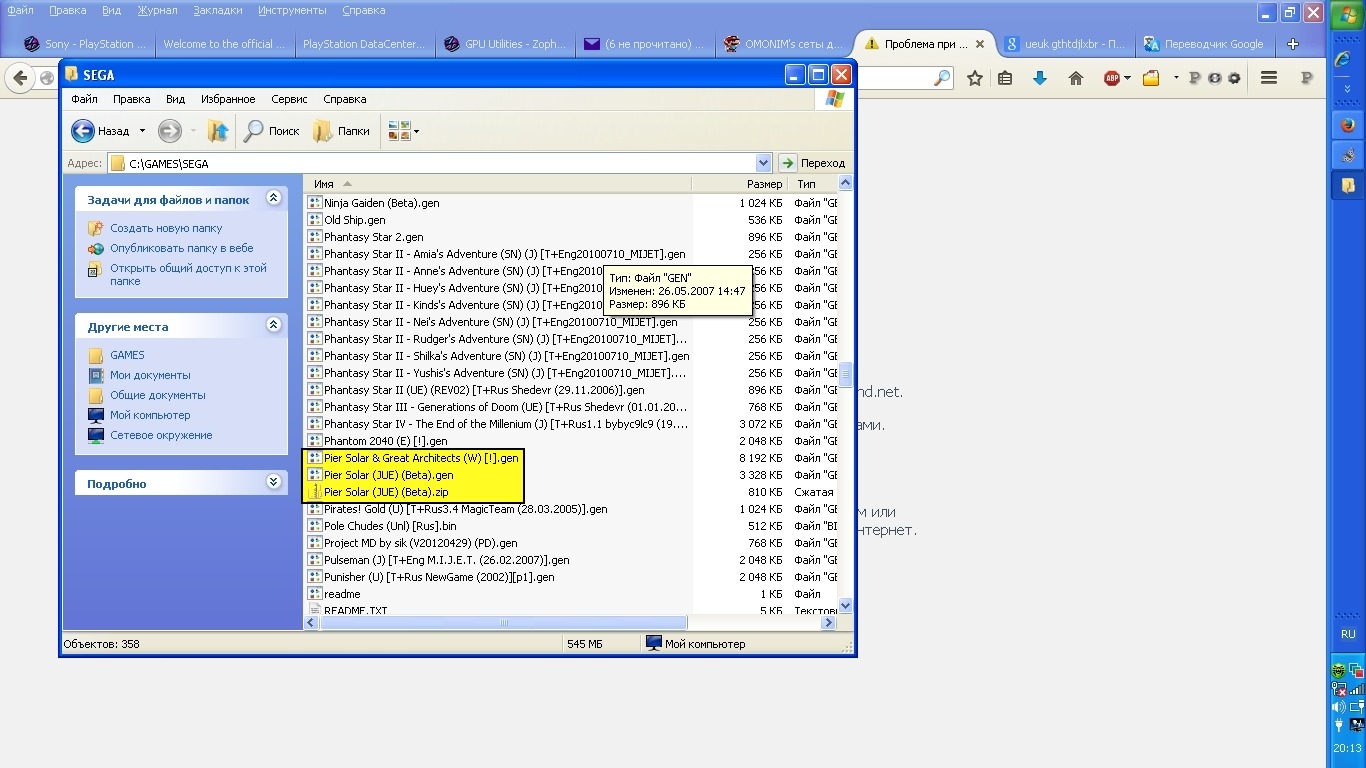Click the Назад back arrow in Explorer
The image size is (1366, 768).
(x=83, y=131)
